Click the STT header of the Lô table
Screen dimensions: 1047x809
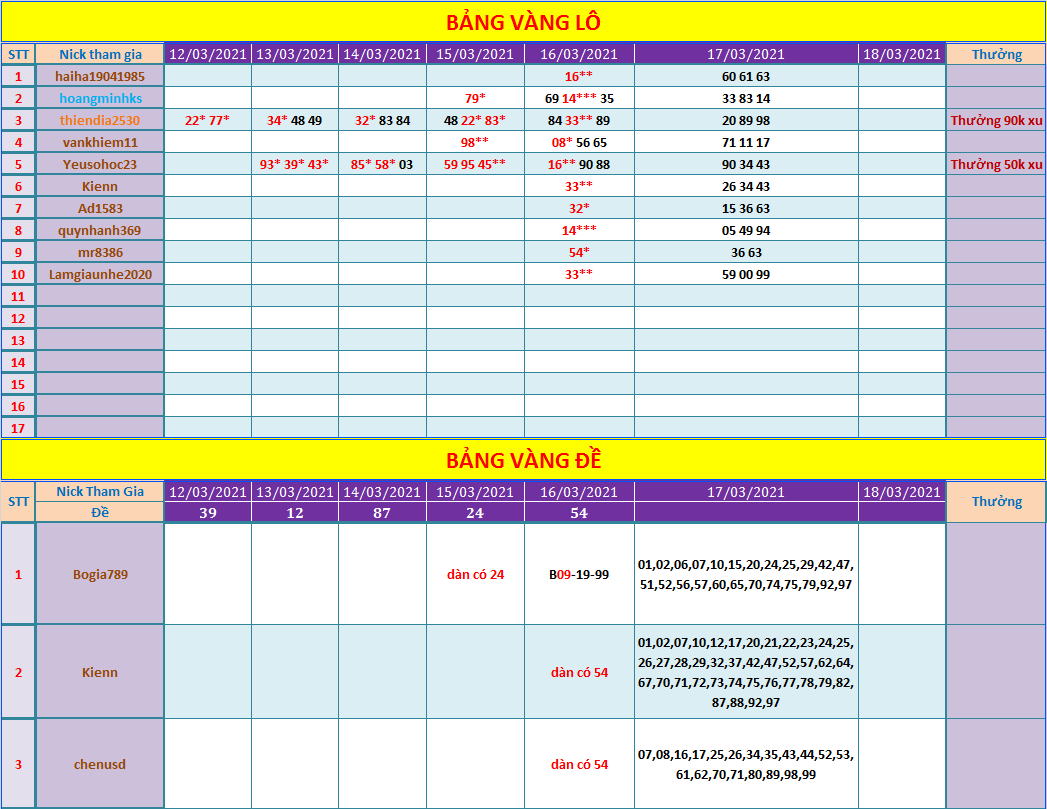(18, 54)
